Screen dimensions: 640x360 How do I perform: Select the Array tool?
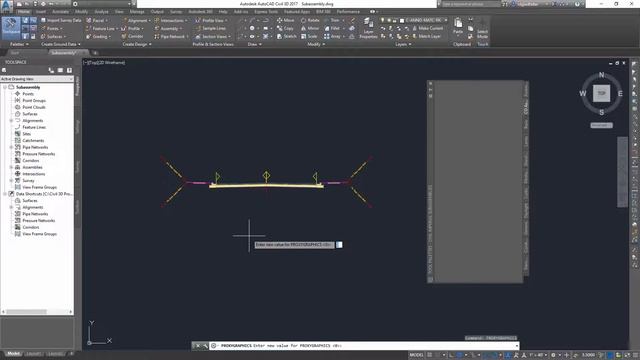tap(333, 36)
